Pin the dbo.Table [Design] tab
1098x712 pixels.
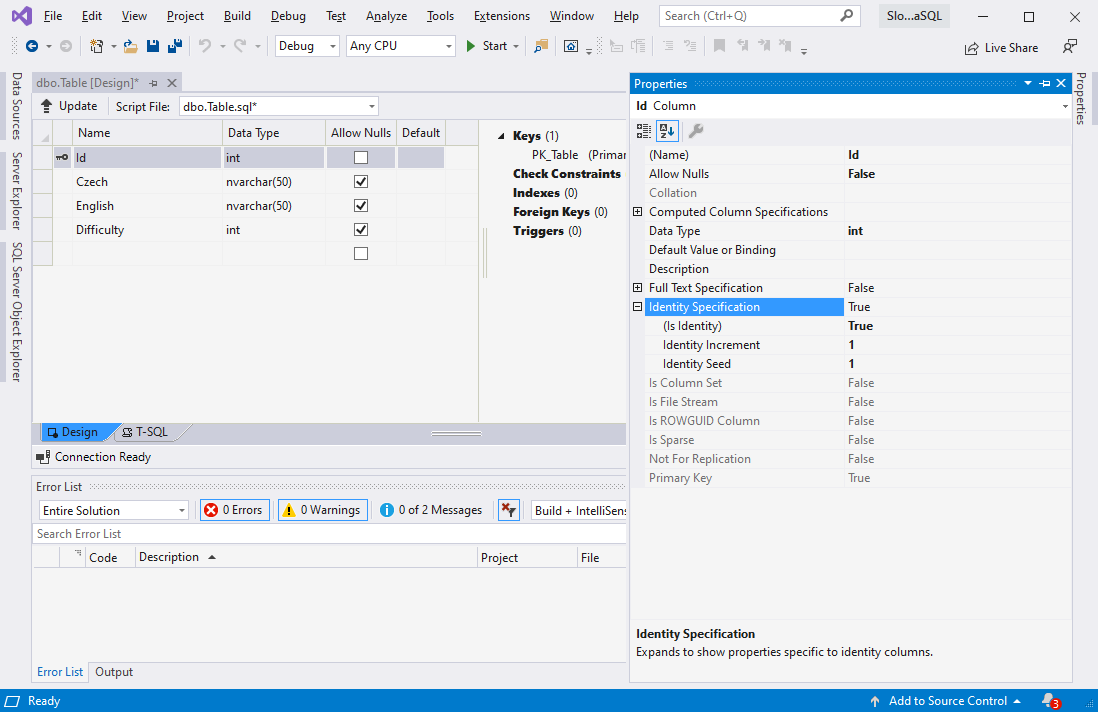(x=153, y=83)
